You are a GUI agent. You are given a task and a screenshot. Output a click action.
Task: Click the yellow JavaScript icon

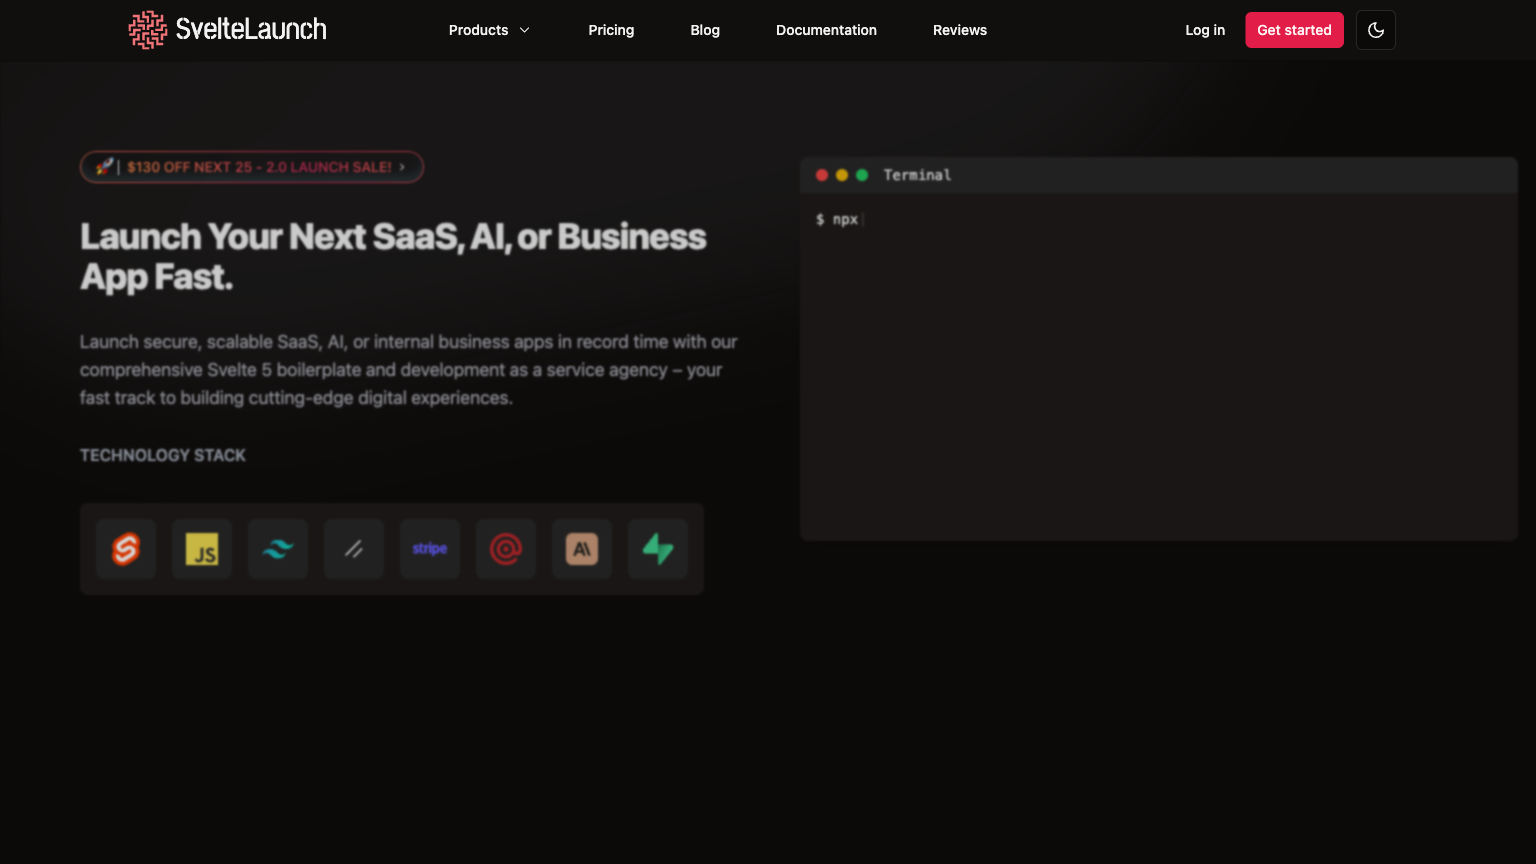(x=202, y=549)
